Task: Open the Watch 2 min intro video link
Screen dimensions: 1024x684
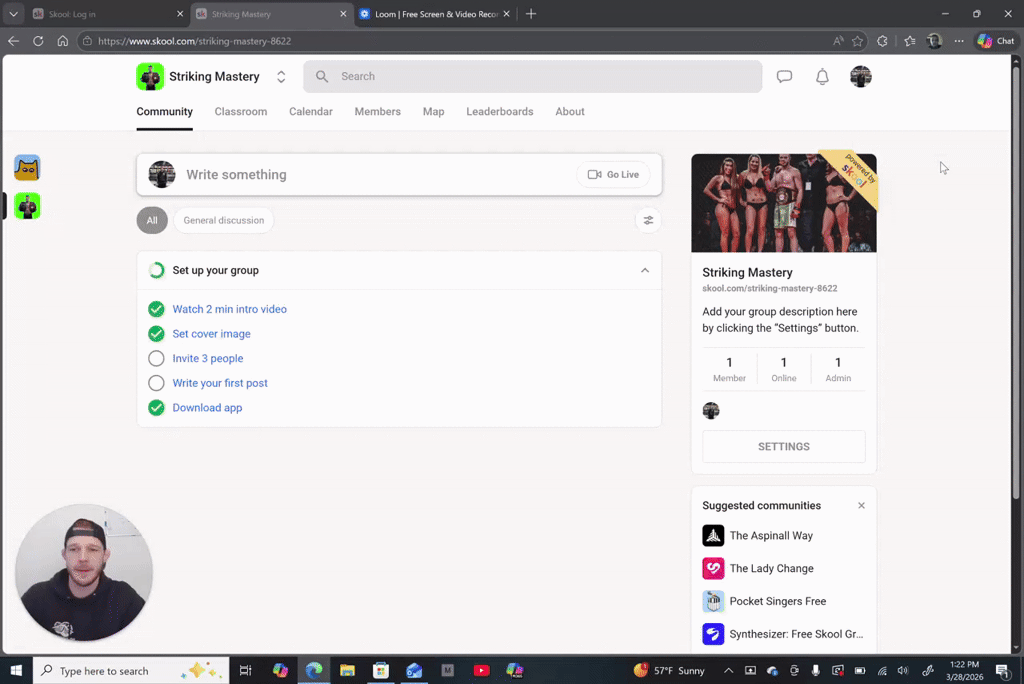Action: coord(229,309)
